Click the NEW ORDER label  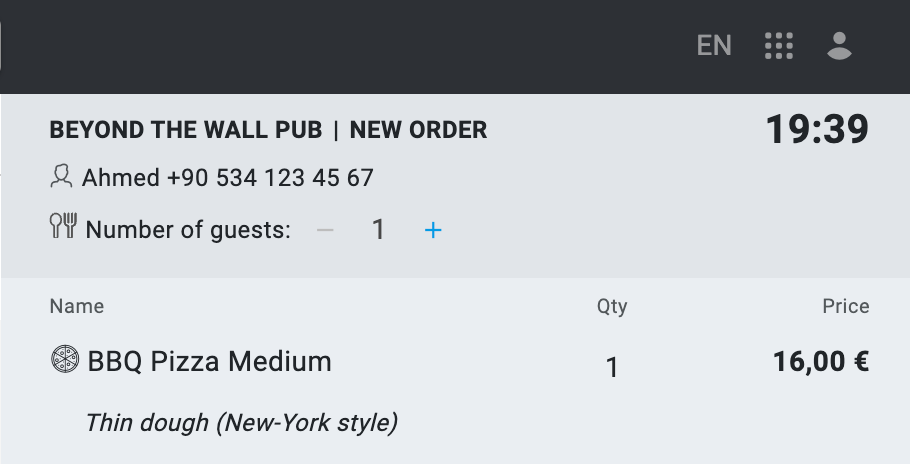coord(418,130)
